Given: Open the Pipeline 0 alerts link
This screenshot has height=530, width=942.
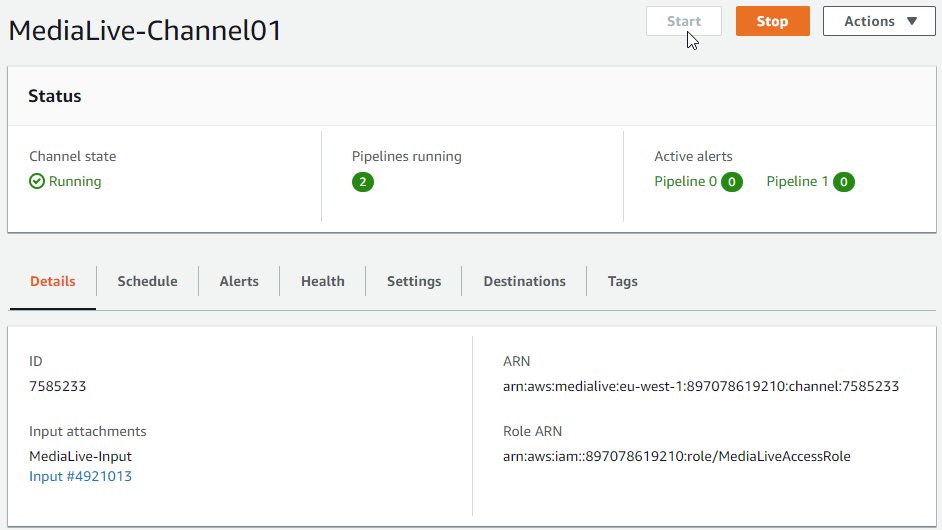Looking at the screenshot, I should (x=685, y=182).
